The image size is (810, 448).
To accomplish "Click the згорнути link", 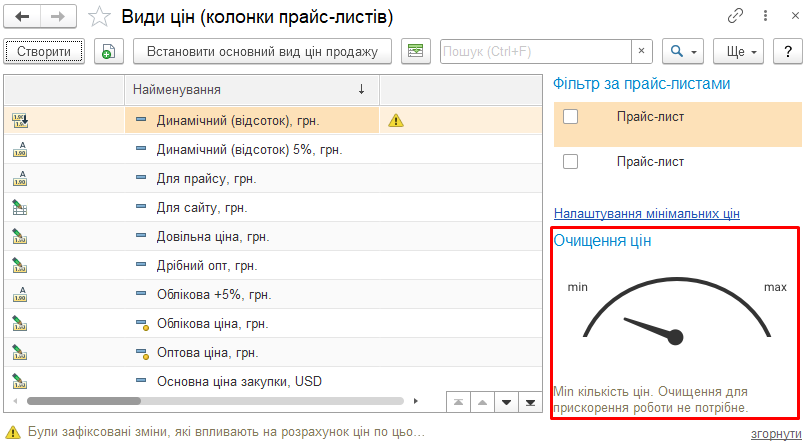I will pyautogui.click(x=776, y=434).
